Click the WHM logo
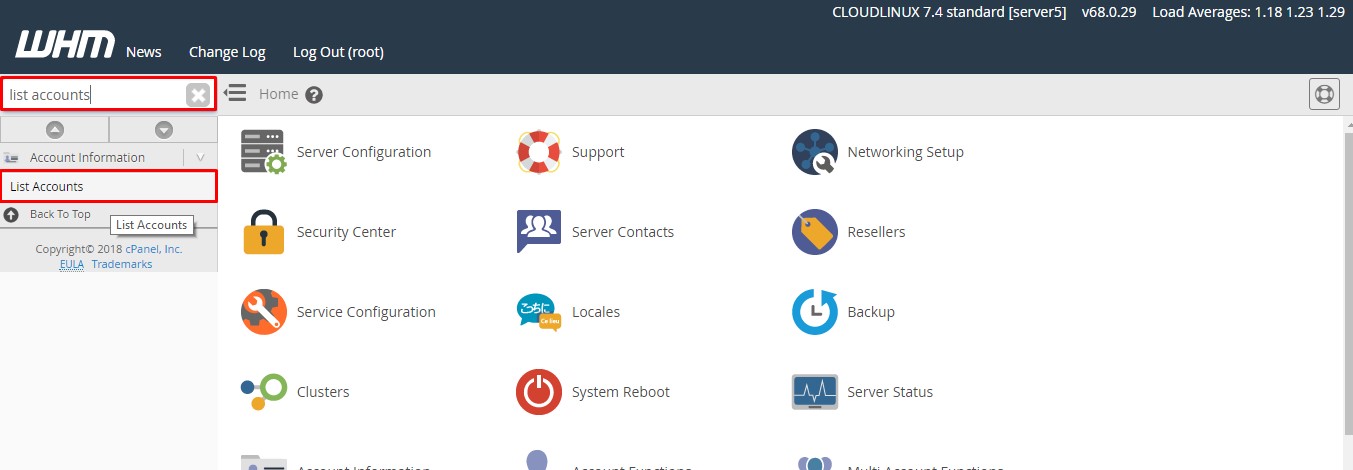The height and width of the screenshot is (470, 1353). point(65,46)
